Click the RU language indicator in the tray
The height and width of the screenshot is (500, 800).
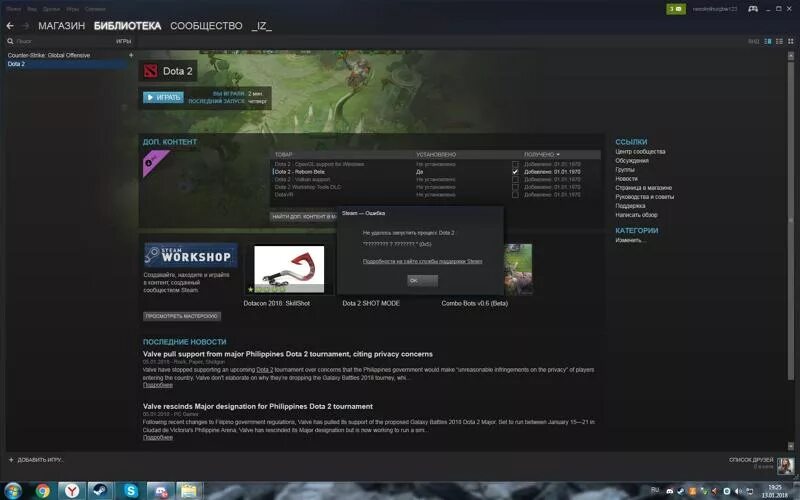[655, 490]
